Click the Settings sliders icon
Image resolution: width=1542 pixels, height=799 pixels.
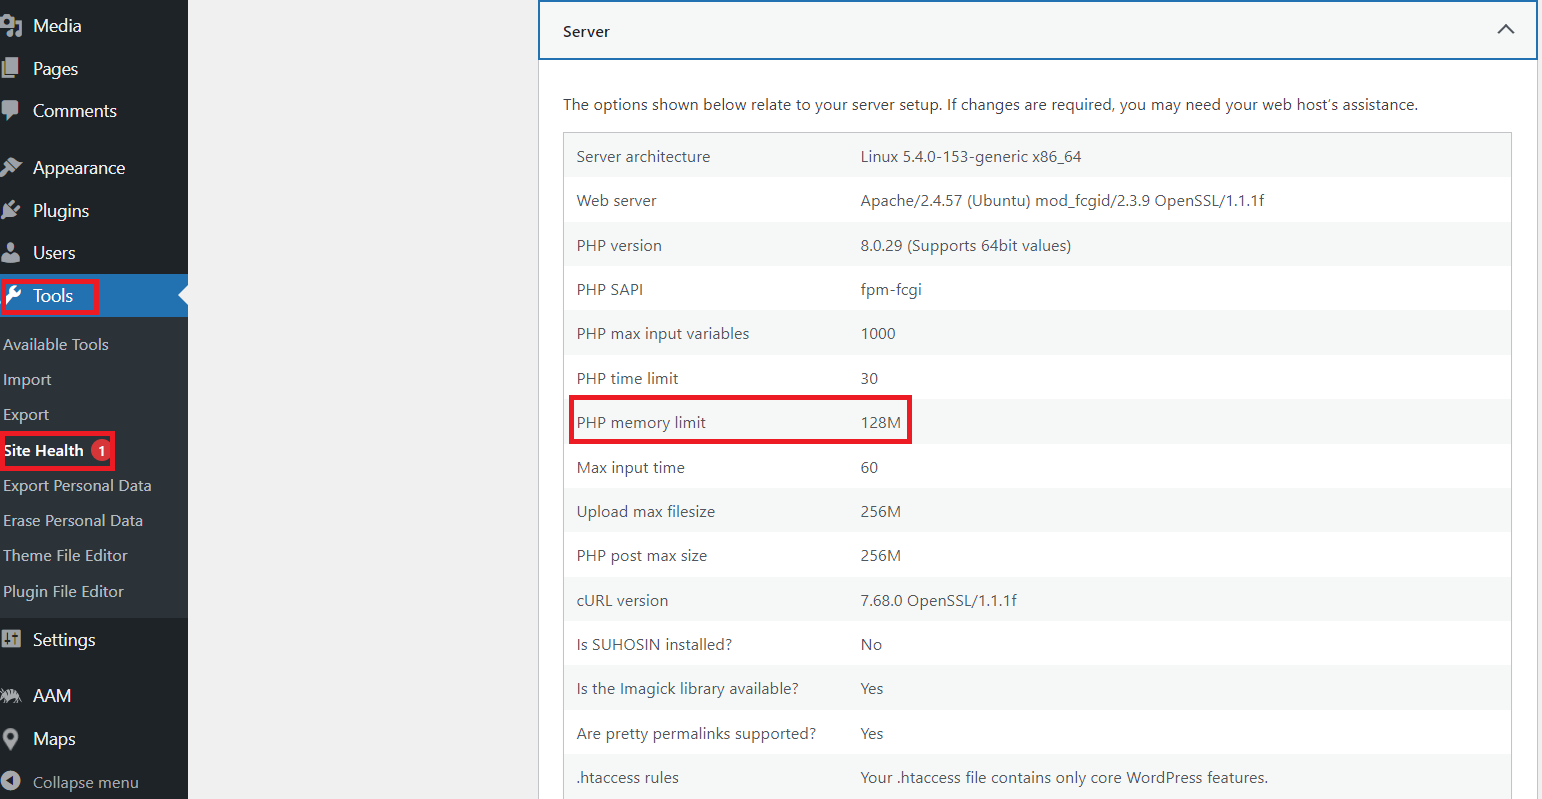[11, 639]
